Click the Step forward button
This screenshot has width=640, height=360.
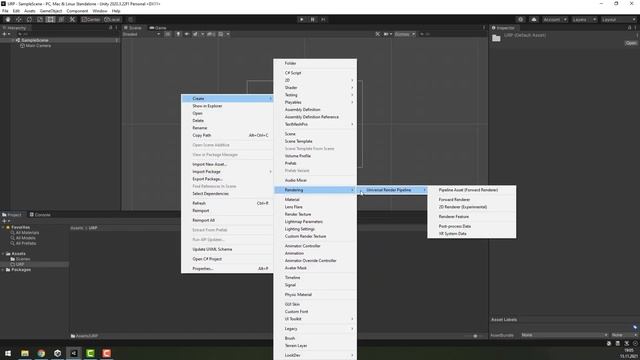coord(323,20)
